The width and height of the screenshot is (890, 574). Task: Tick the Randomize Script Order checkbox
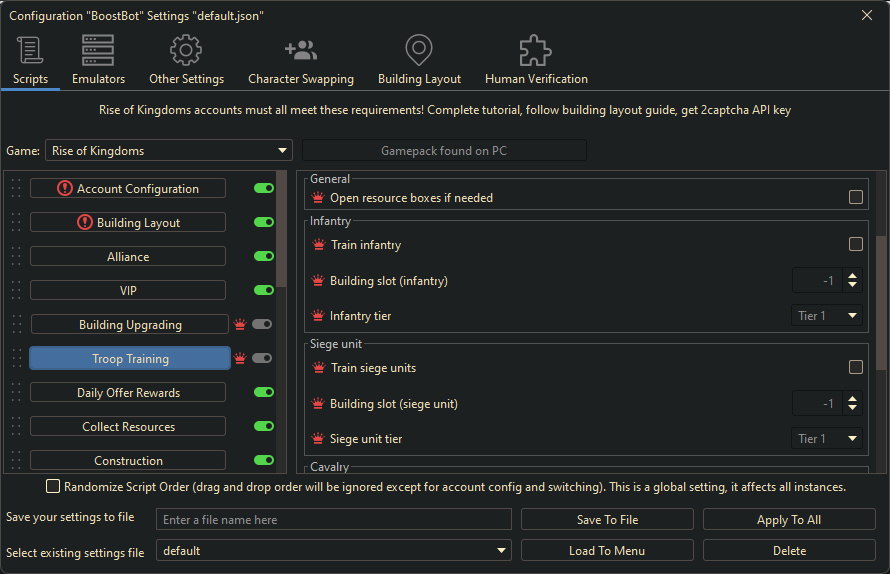coord(53,487)
